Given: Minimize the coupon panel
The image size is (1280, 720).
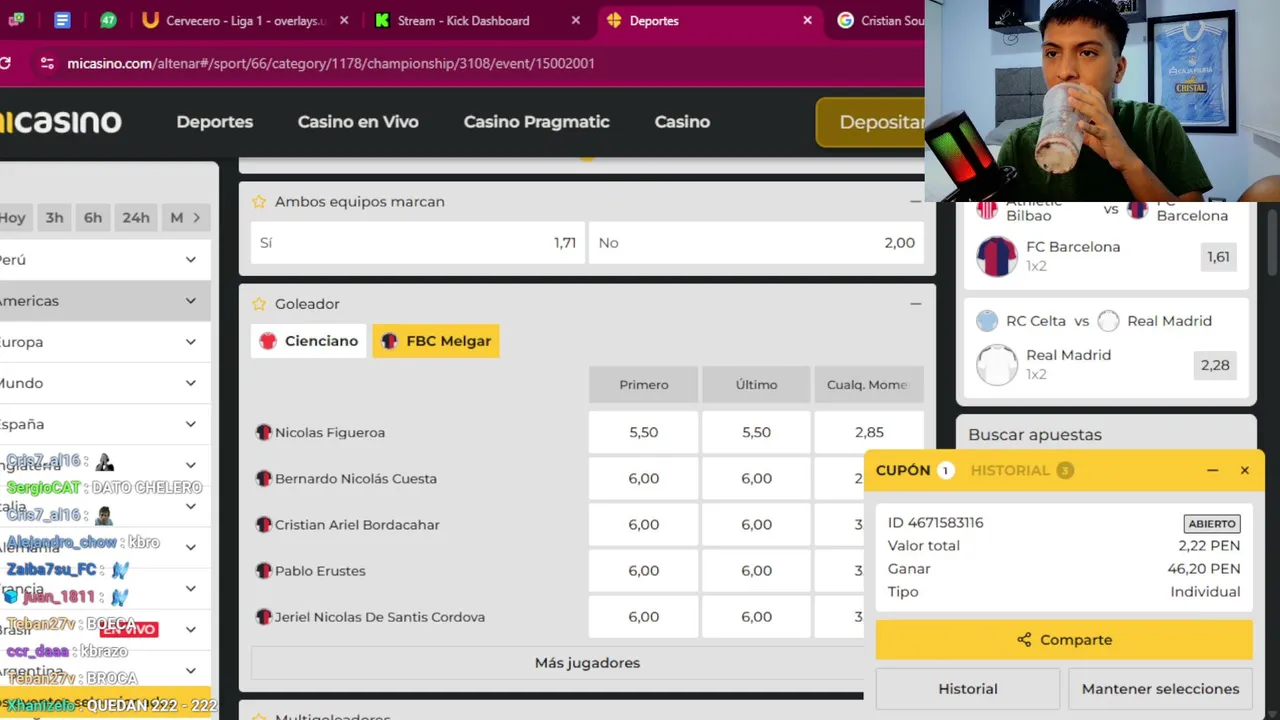Looking at the screenshot, I should click(x=1212, y=470).
